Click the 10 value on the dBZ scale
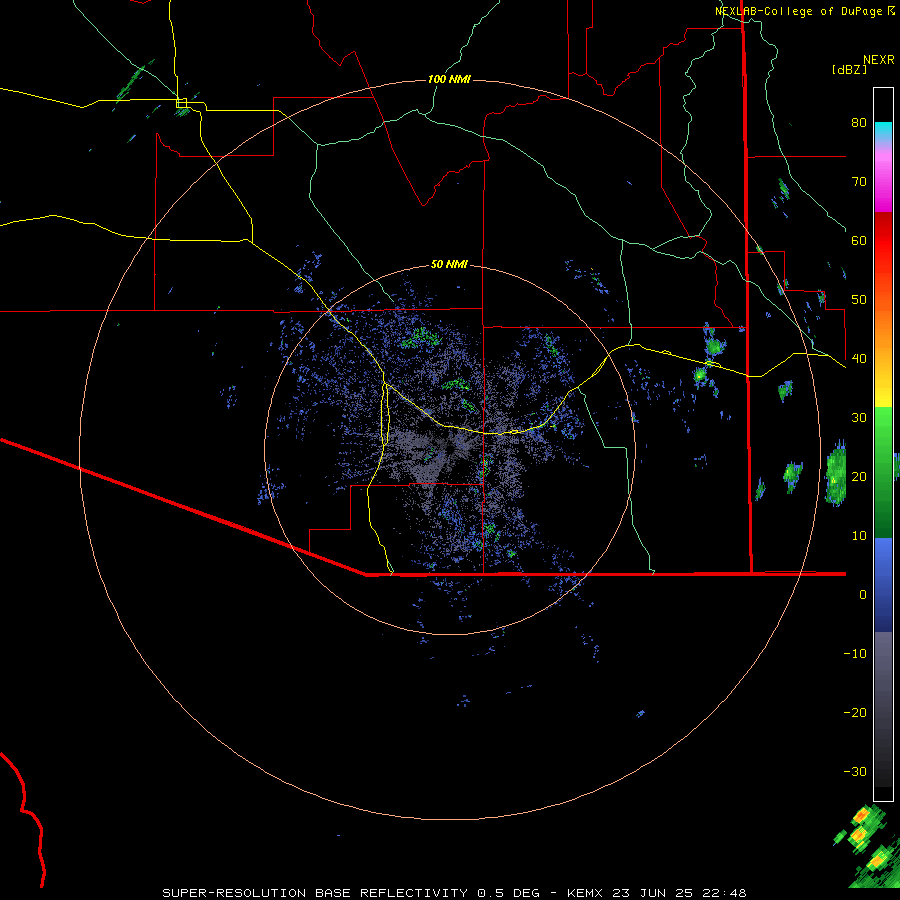The width and height of the screenshot is (900, 900). [859, 536]
